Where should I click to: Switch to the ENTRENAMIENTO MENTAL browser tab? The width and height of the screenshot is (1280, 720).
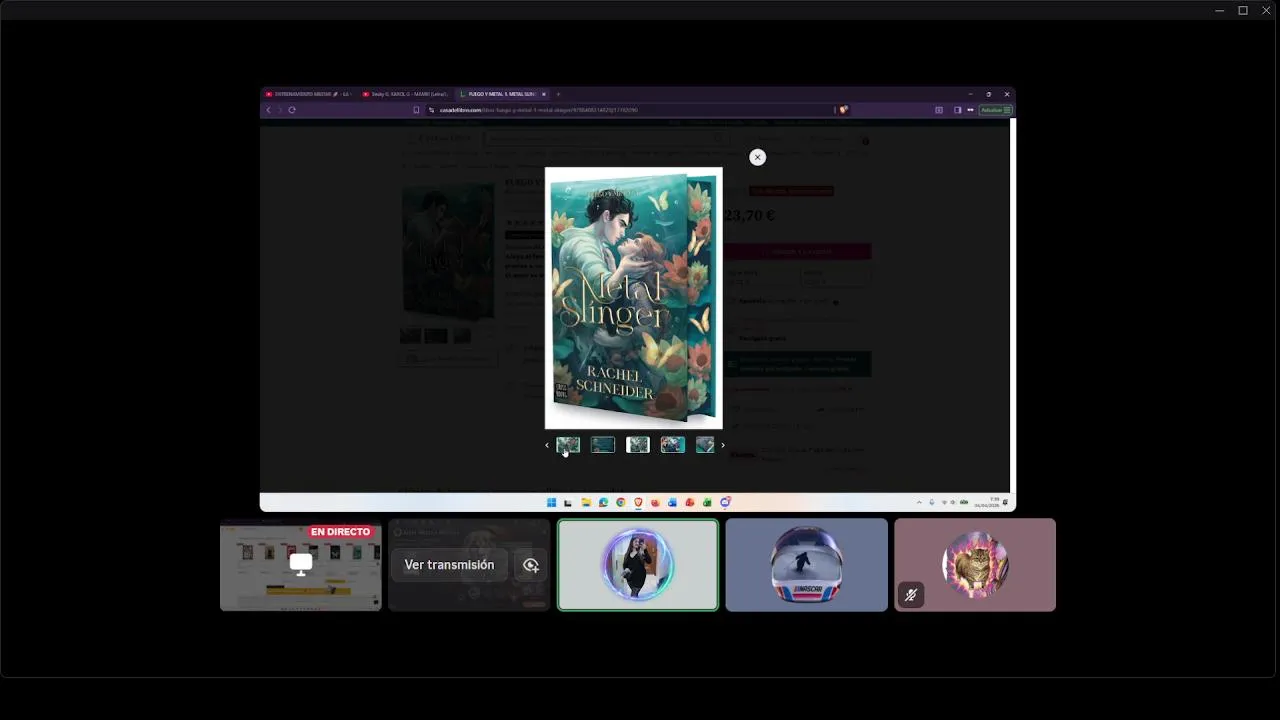coord(309,94)
